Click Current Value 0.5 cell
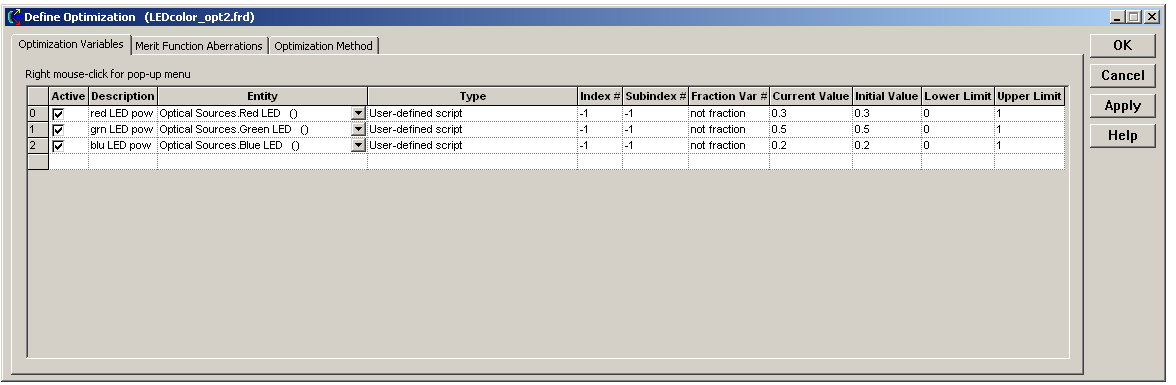 811,130
